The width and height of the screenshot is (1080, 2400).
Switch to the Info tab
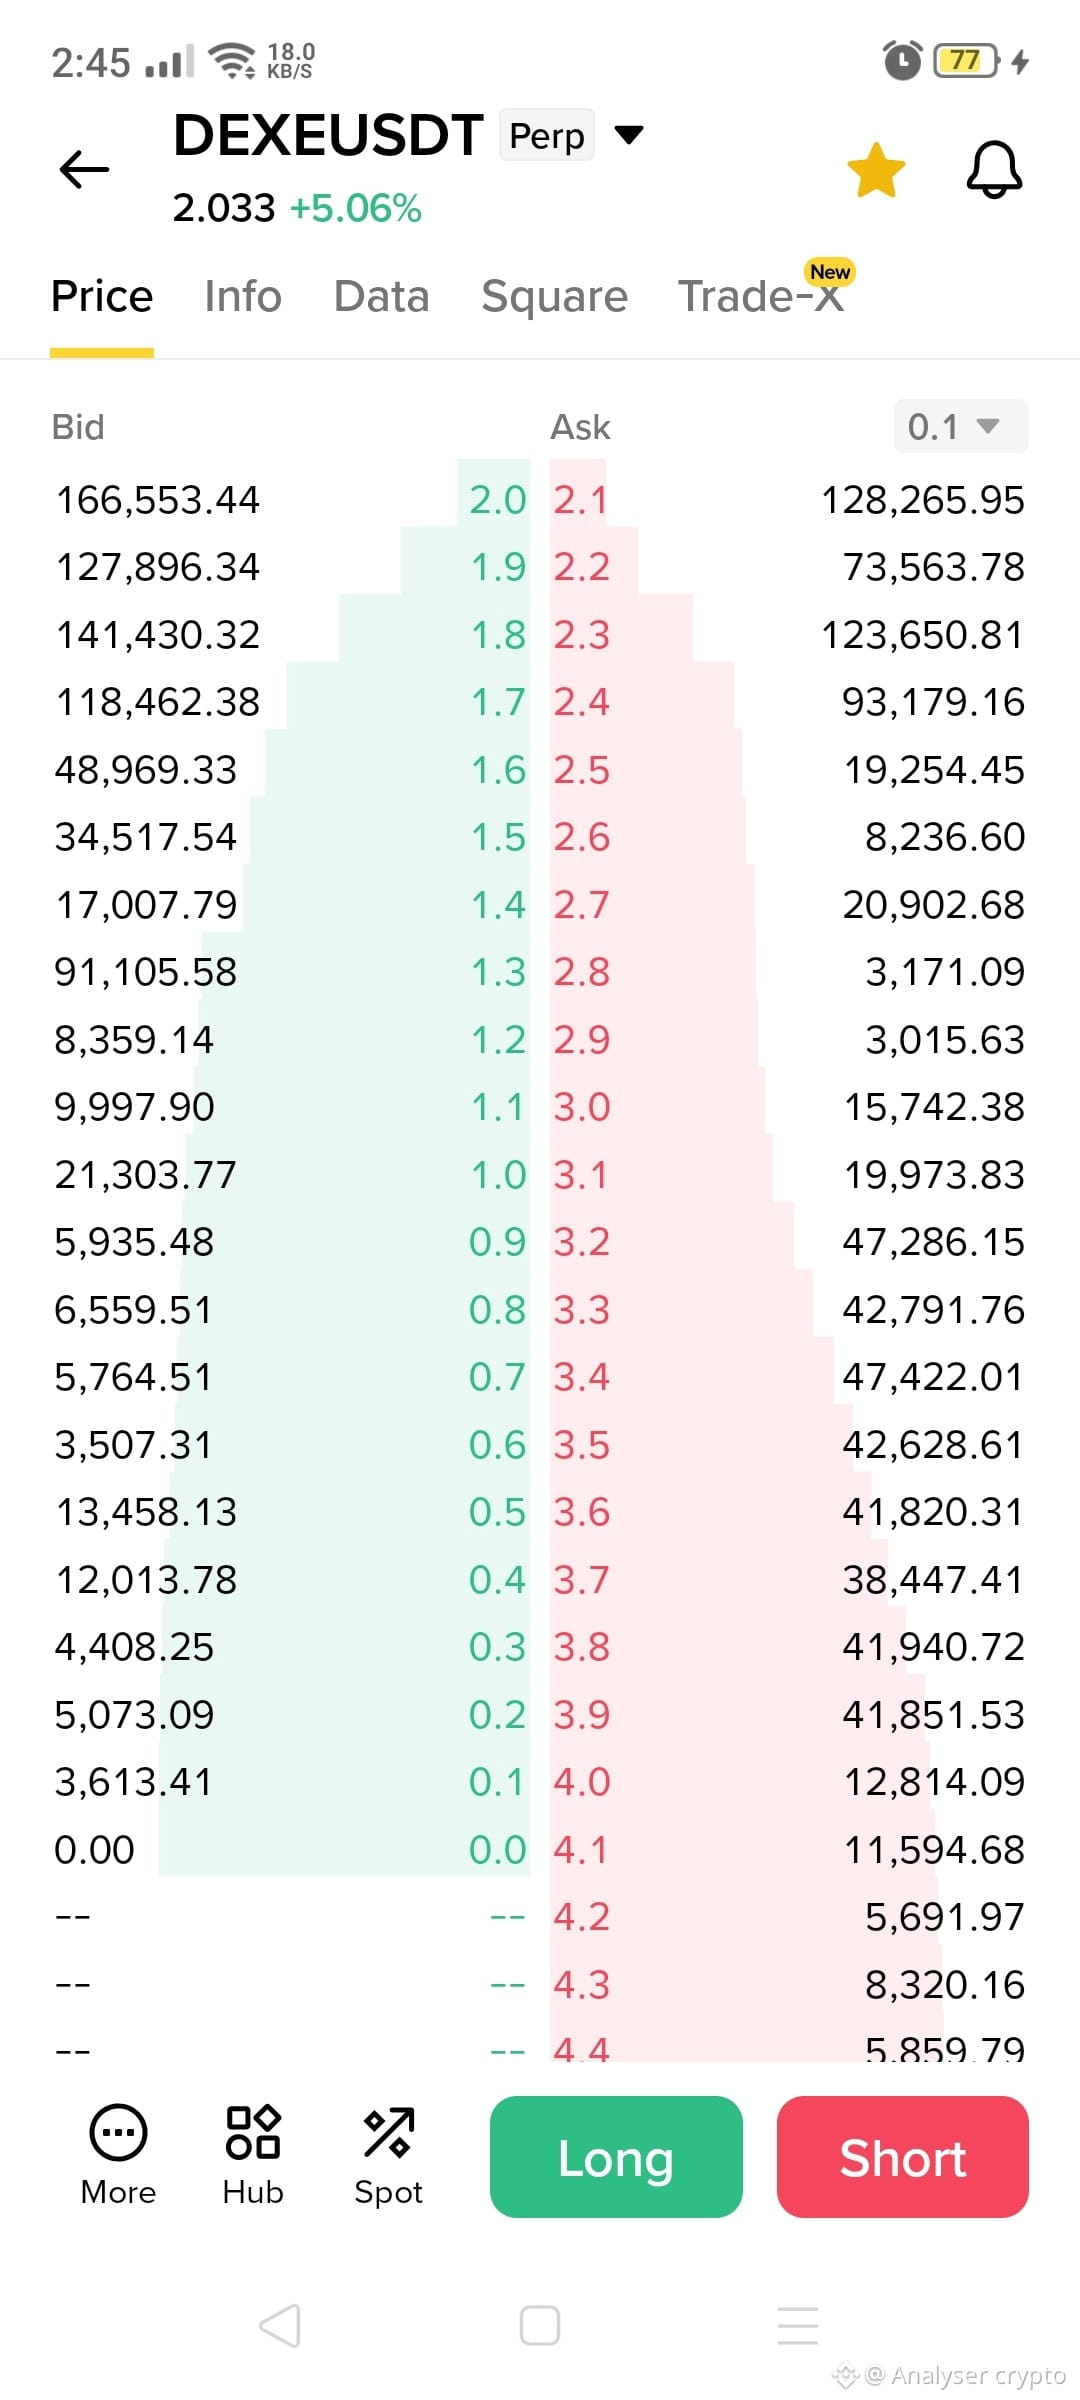click(x=243, y=296)
